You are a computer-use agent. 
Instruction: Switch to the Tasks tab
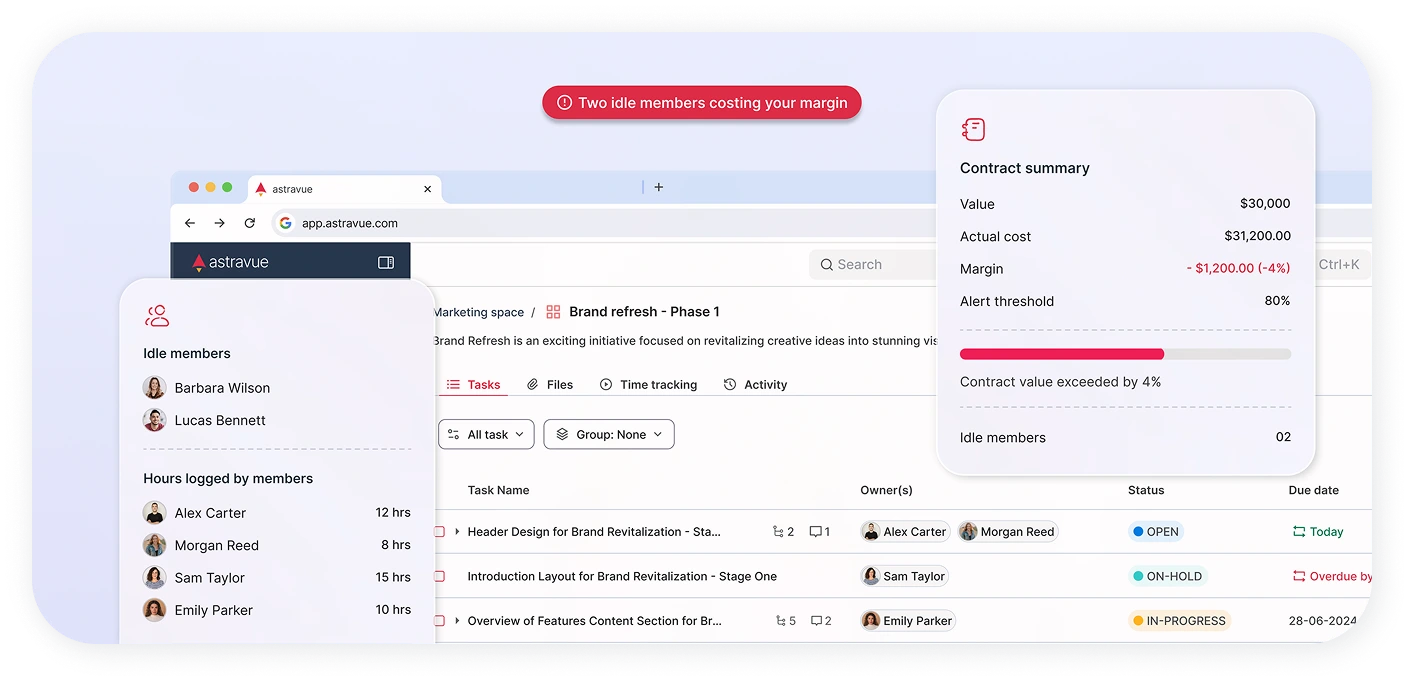(x=473, y=384)
